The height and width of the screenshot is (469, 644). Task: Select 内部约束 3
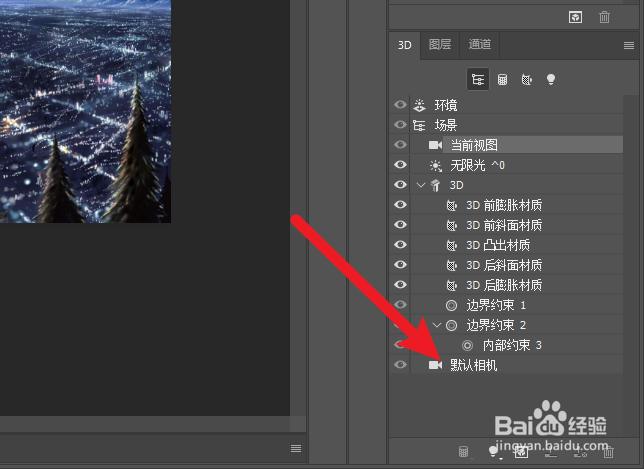(512, 345)
